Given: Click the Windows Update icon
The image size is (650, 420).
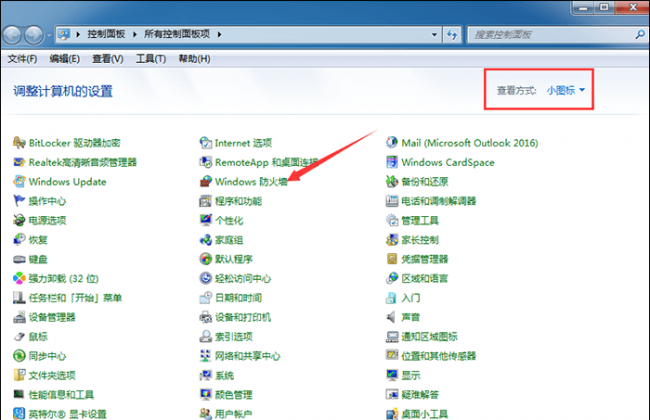Looking at the screenshot, I should pos(19,182).
